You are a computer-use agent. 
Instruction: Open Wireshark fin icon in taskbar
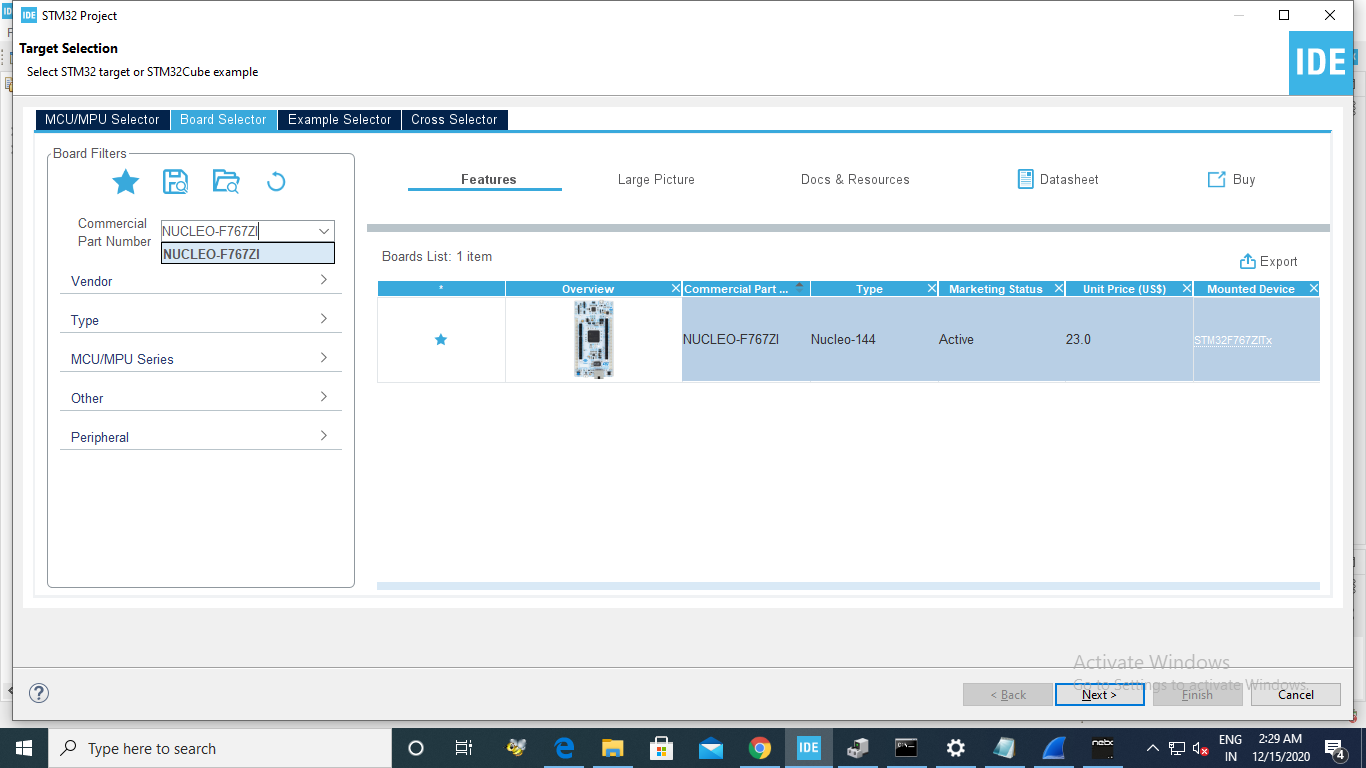[x=1054, y=748]
